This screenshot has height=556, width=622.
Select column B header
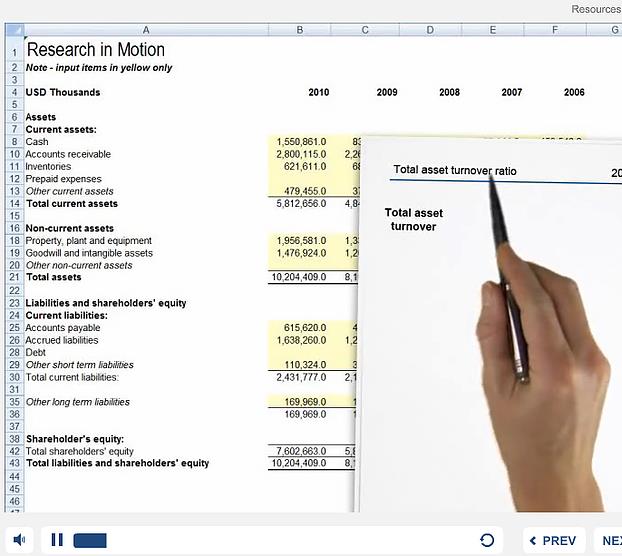(x=299, y=30)
